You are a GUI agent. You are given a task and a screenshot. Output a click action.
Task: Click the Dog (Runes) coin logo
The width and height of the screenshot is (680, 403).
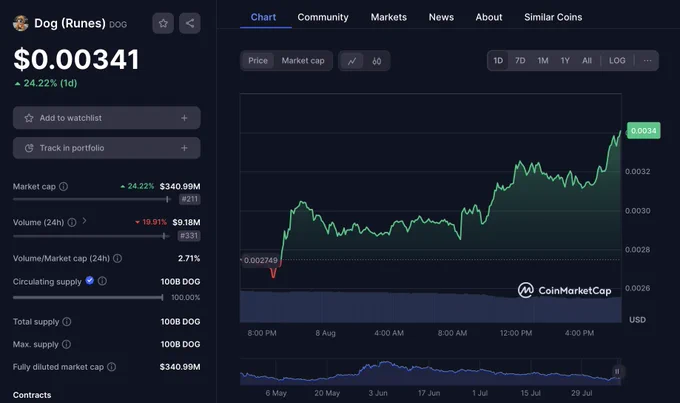(x=20, y=23)
